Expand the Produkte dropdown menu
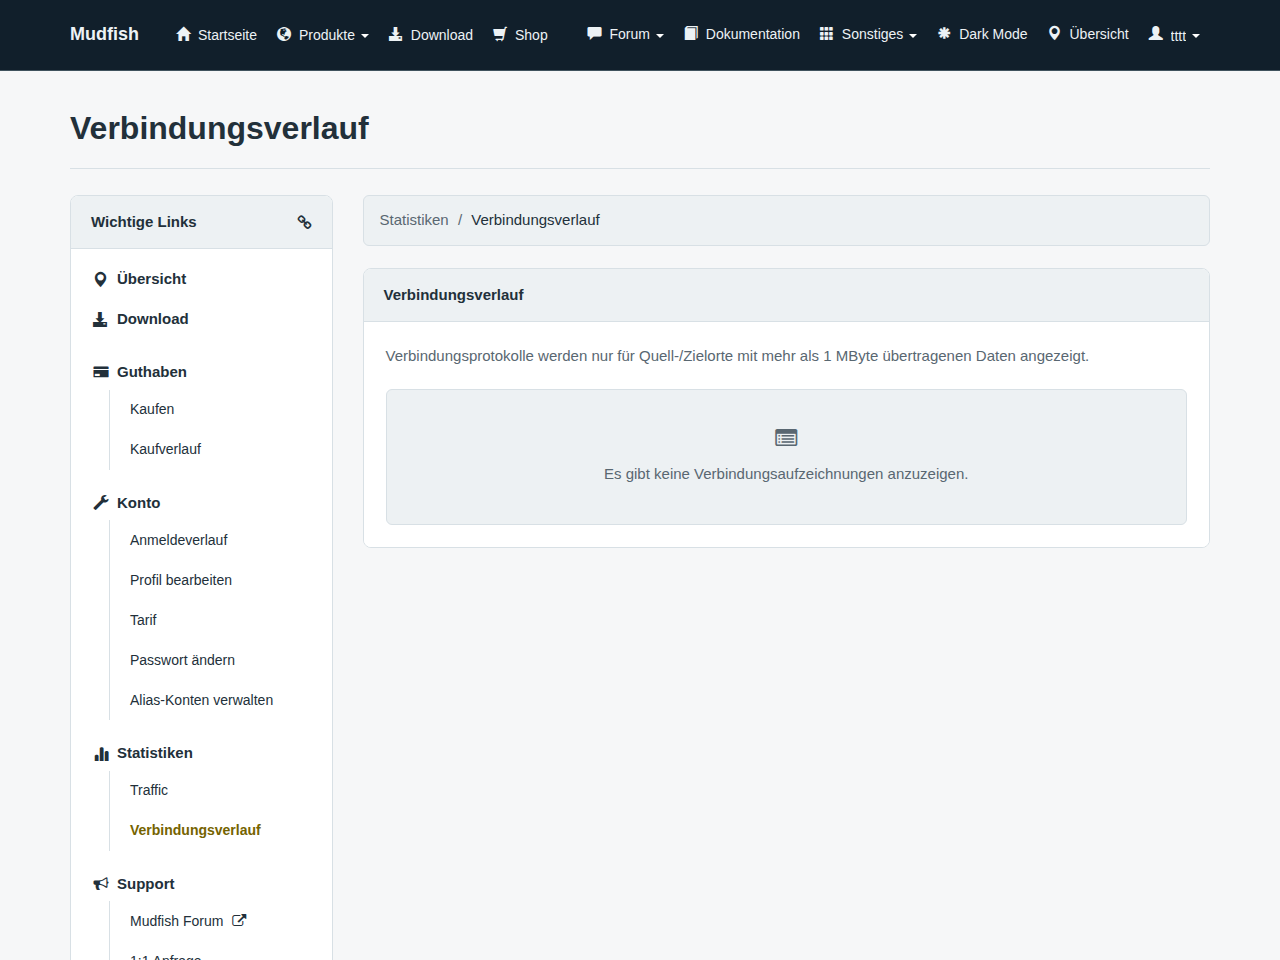The height and width of the screenshot is (960, 1280). 323,35
